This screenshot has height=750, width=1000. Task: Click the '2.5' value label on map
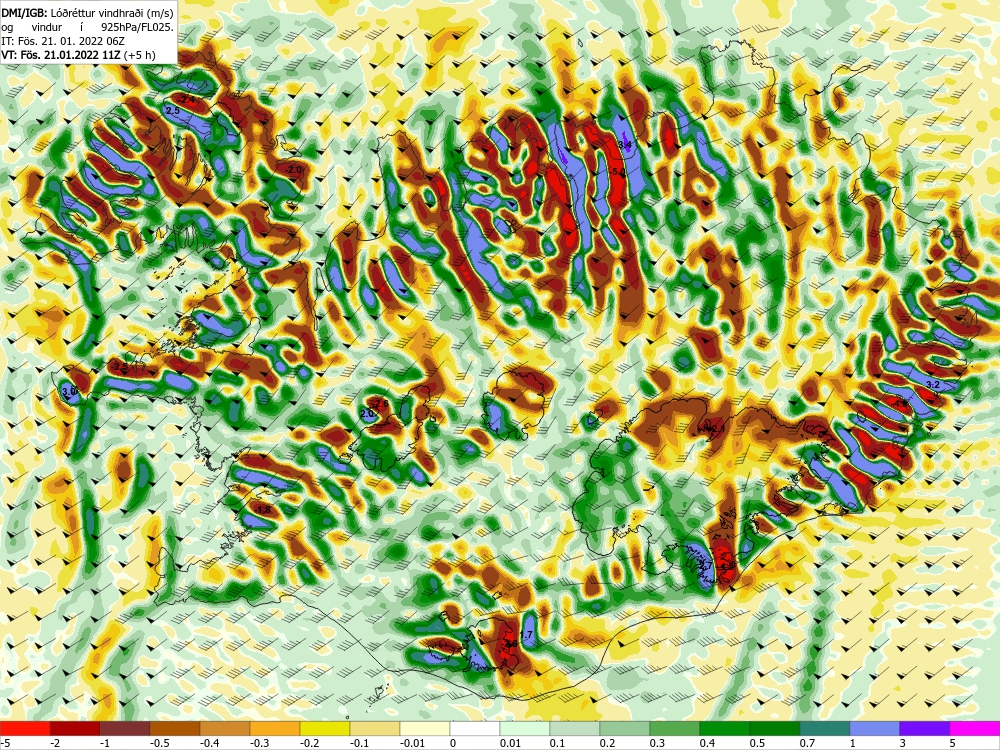pos(172,111)
